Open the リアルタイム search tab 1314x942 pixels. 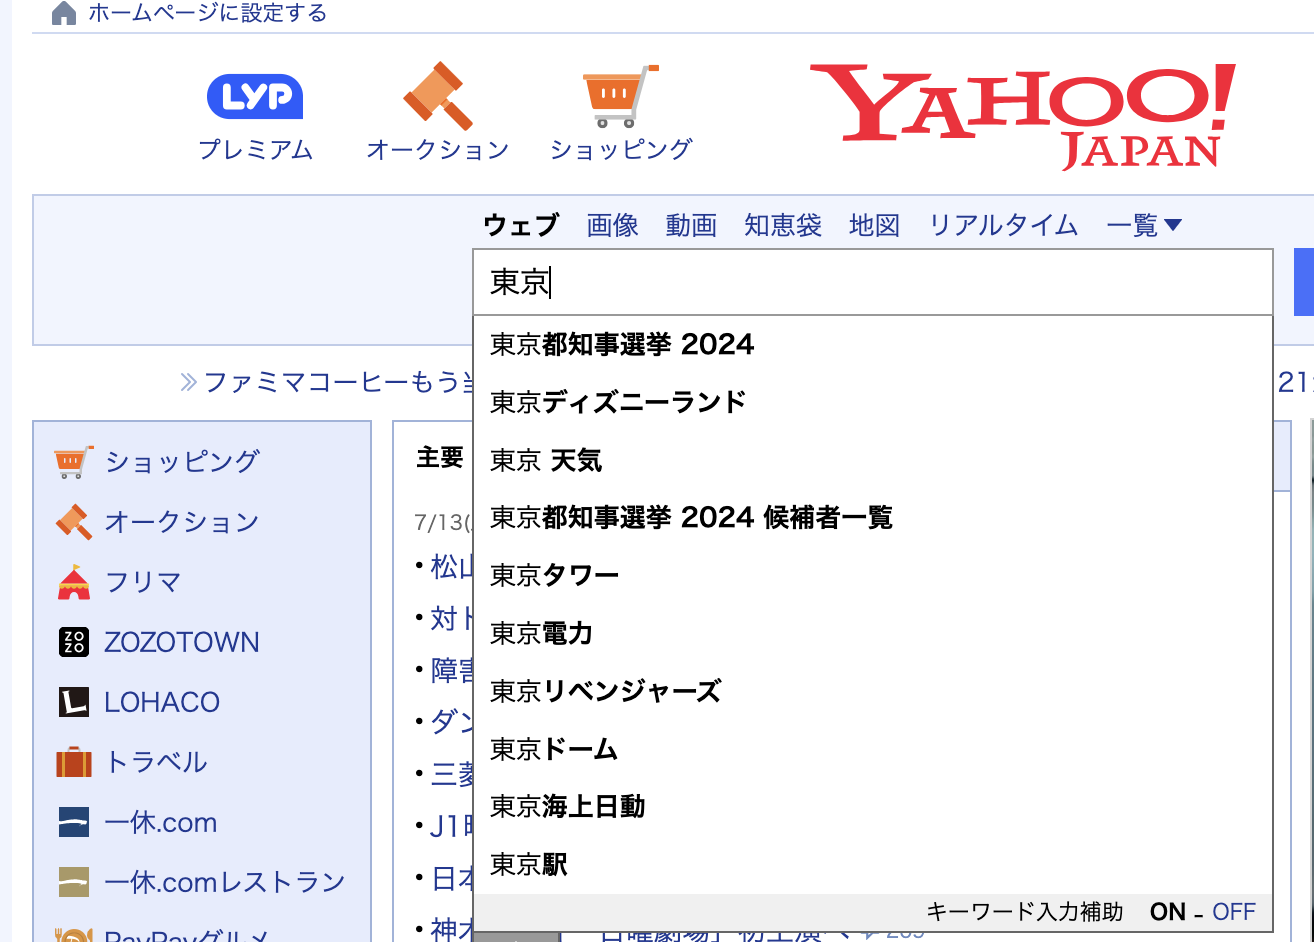1002,225
